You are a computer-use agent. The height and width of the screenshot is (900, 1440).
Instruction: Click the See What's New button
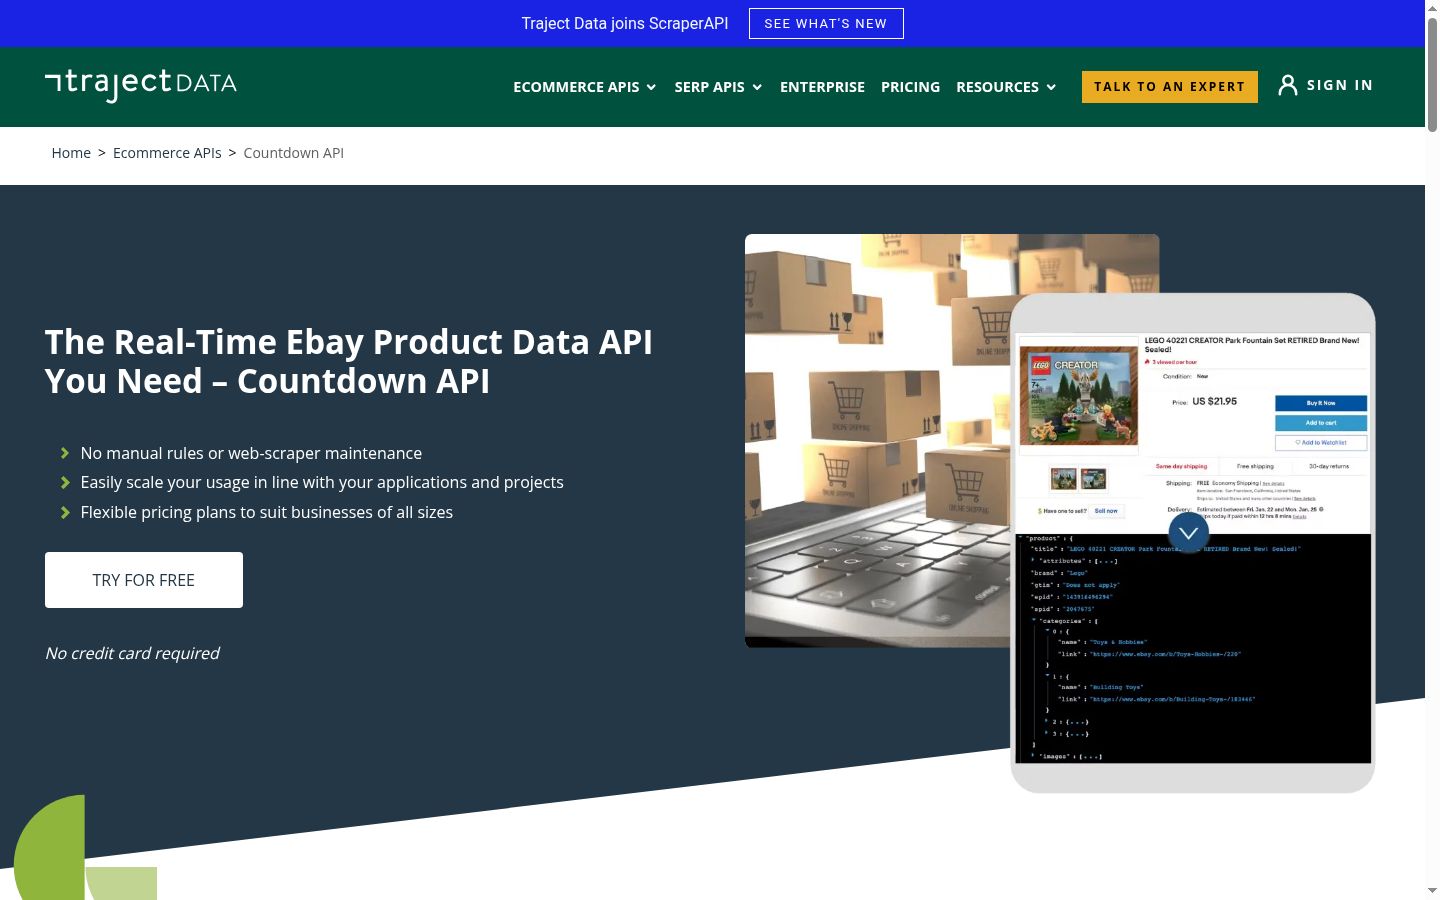click(x=826, y=24)
